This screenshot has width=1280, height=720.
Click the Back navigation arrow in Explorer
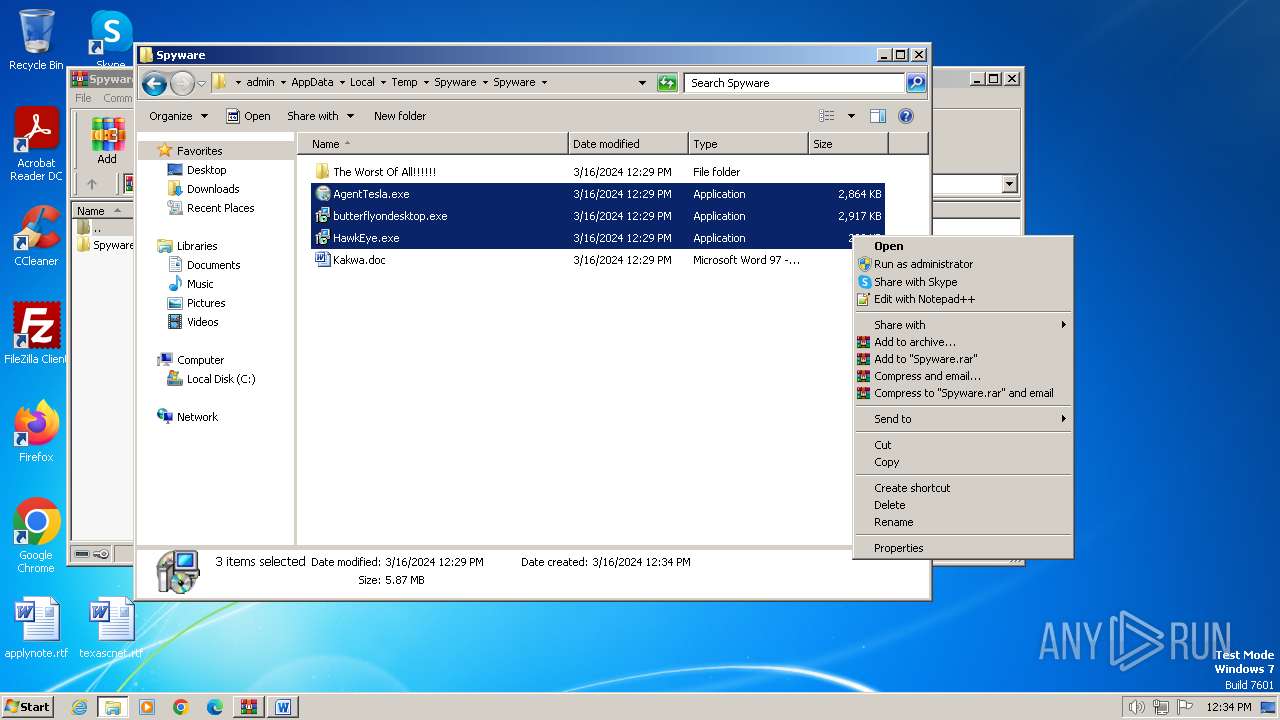click(154, 83)
